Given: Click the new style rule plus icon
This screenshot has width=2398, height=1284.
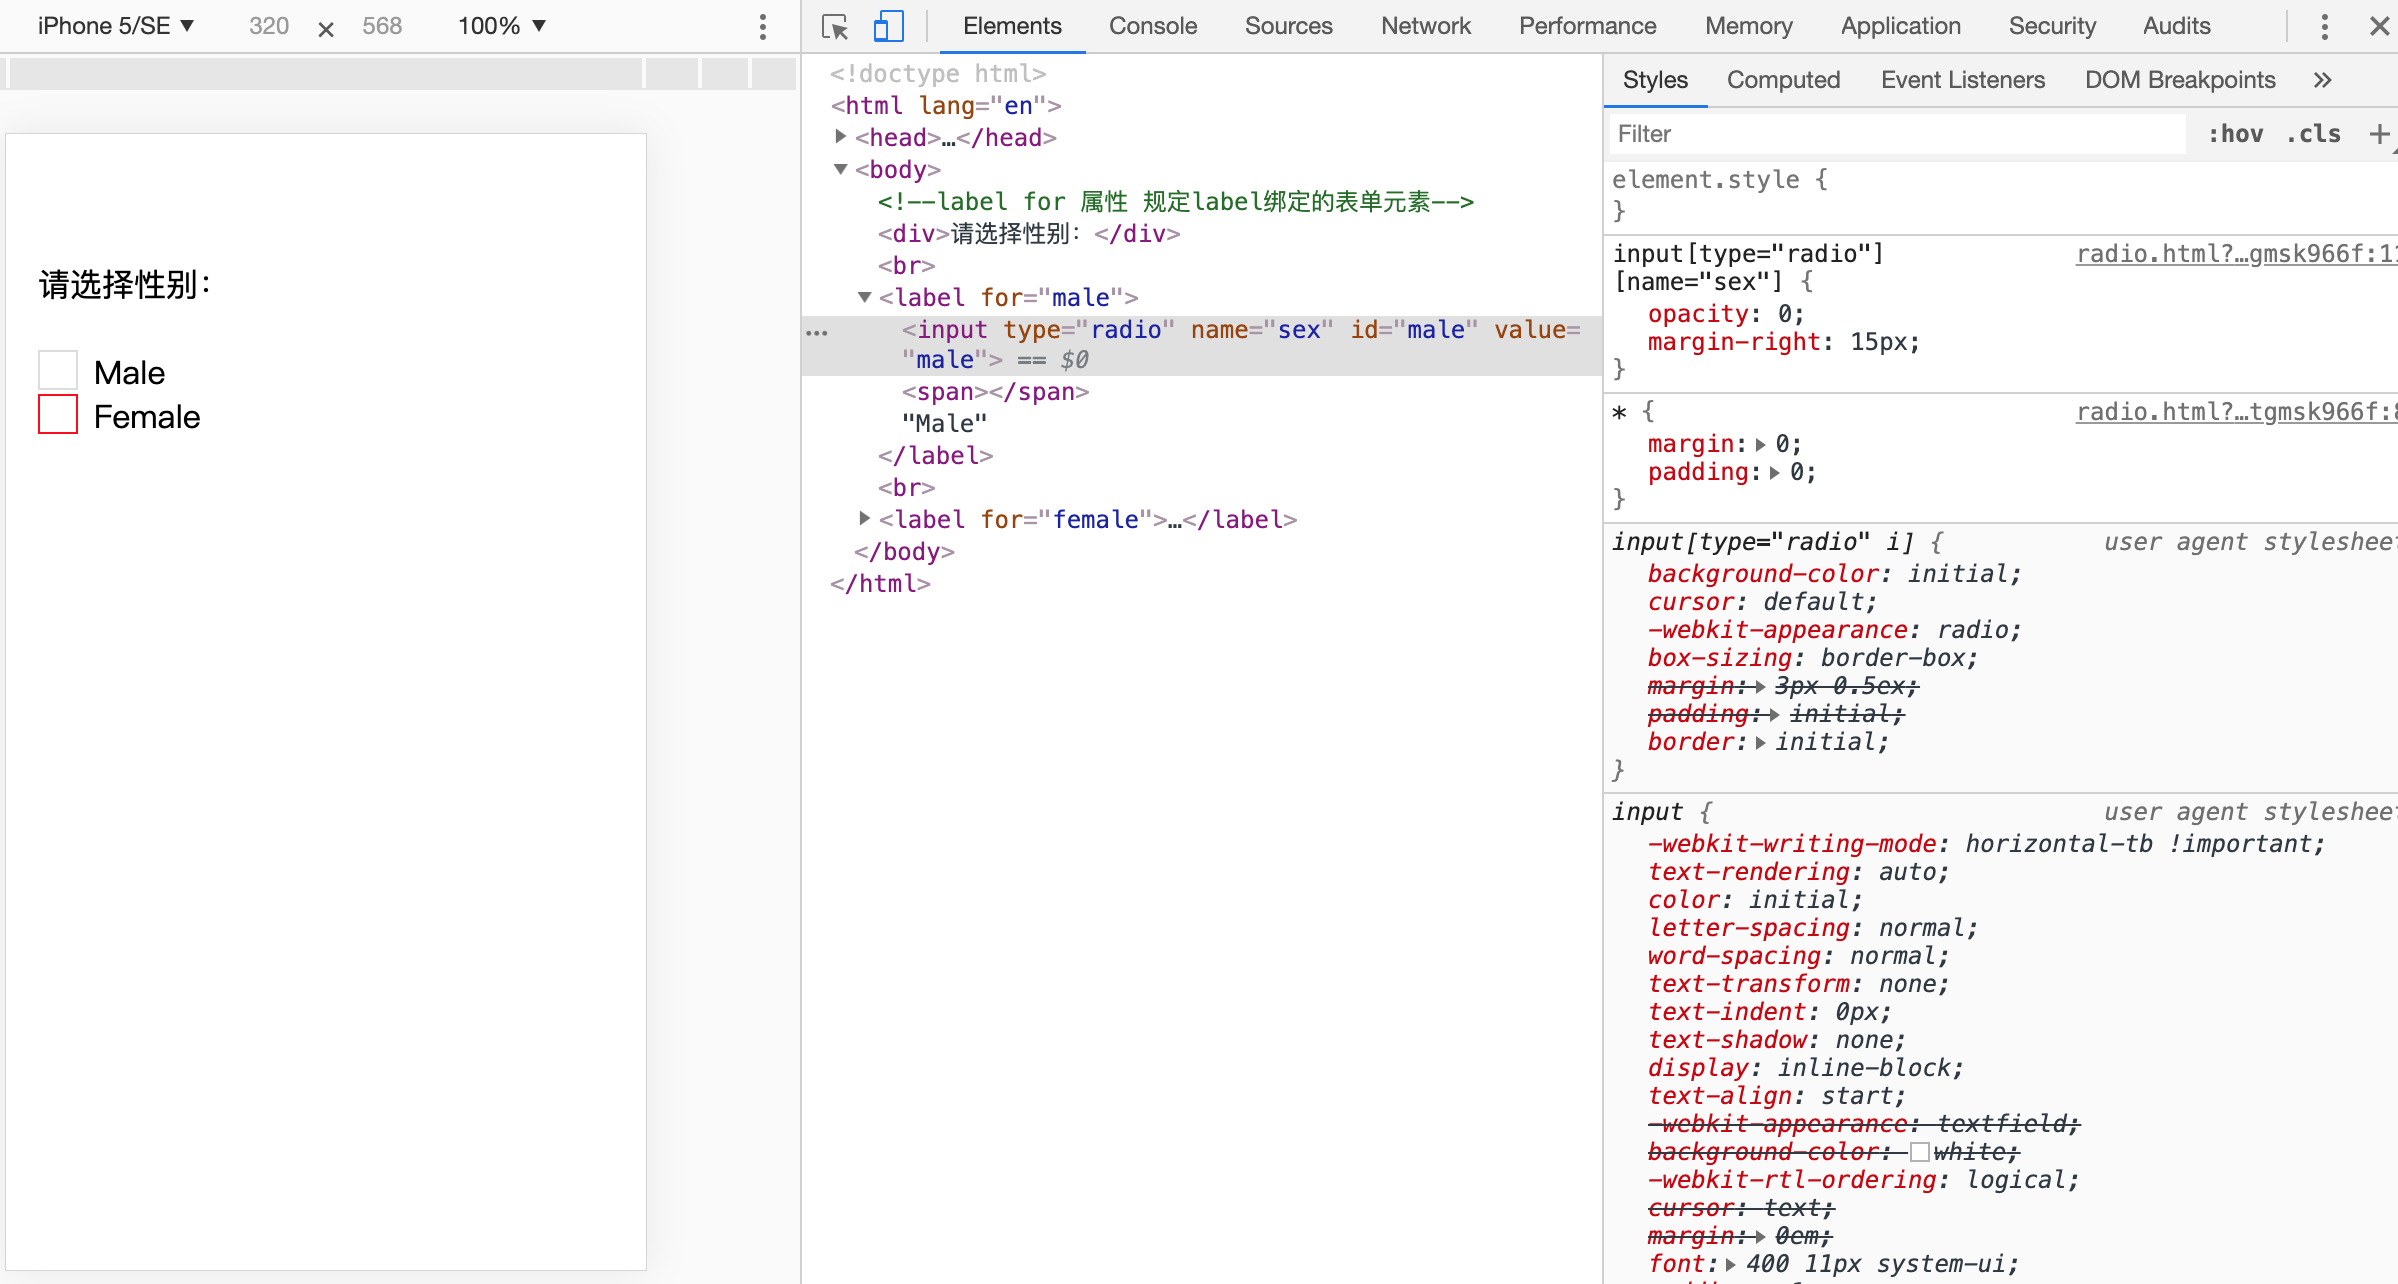Looking at the screenshot, I should [x=2379, y=133].
